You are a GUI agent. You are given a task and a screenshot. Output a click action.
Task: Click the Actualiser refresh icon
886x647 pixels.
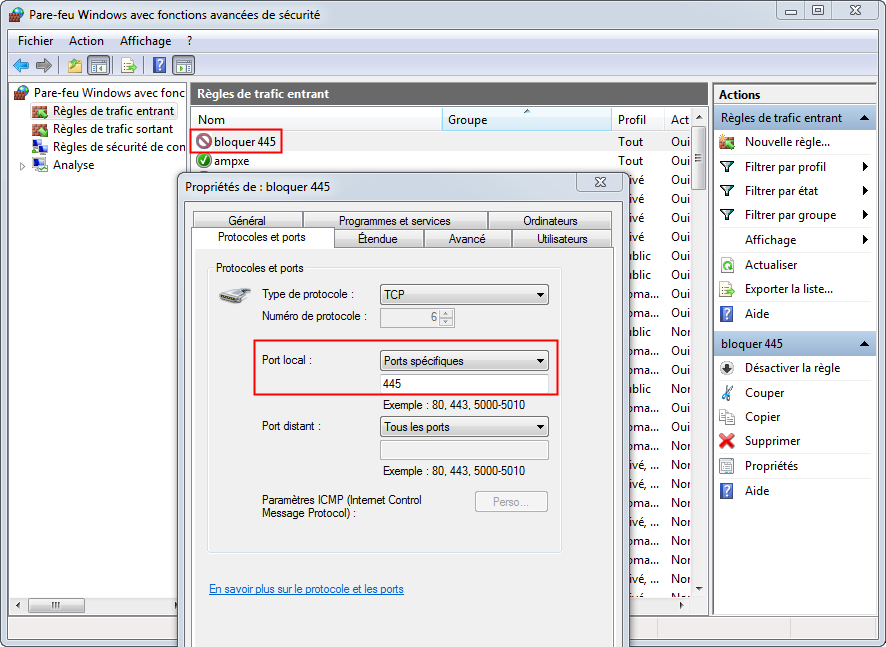pos(727,265)
